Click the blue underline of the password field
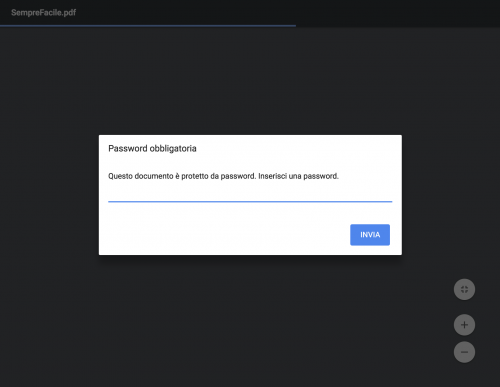Image resolution: width=500 pixels, height=387 pixels. click(x=250, y=201)
